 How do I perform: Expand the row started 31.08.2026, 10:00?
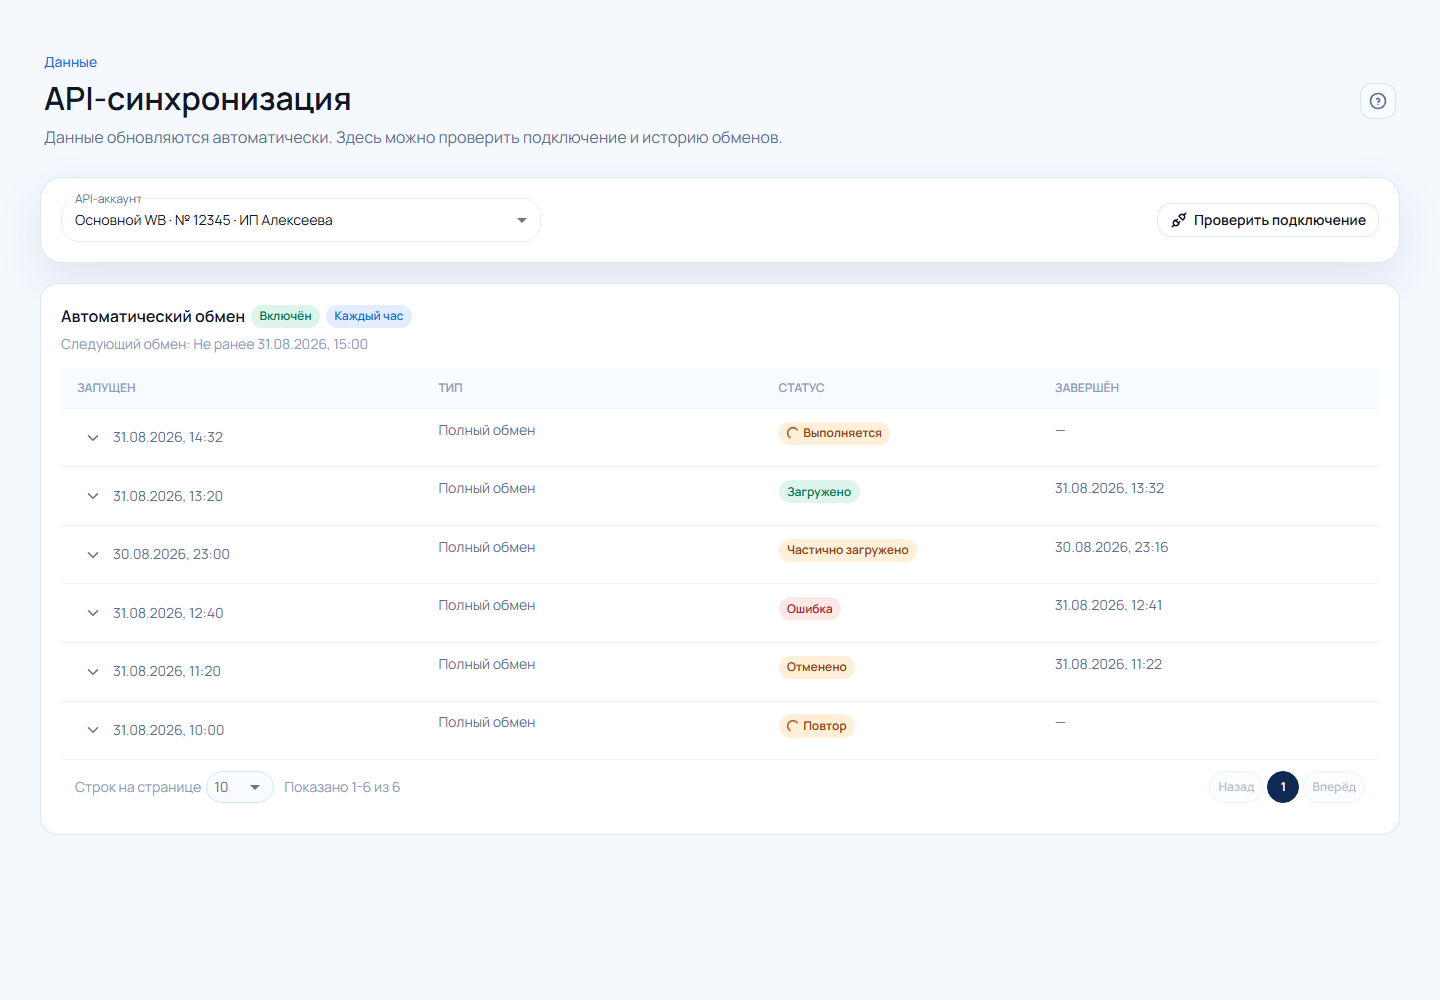93,730
